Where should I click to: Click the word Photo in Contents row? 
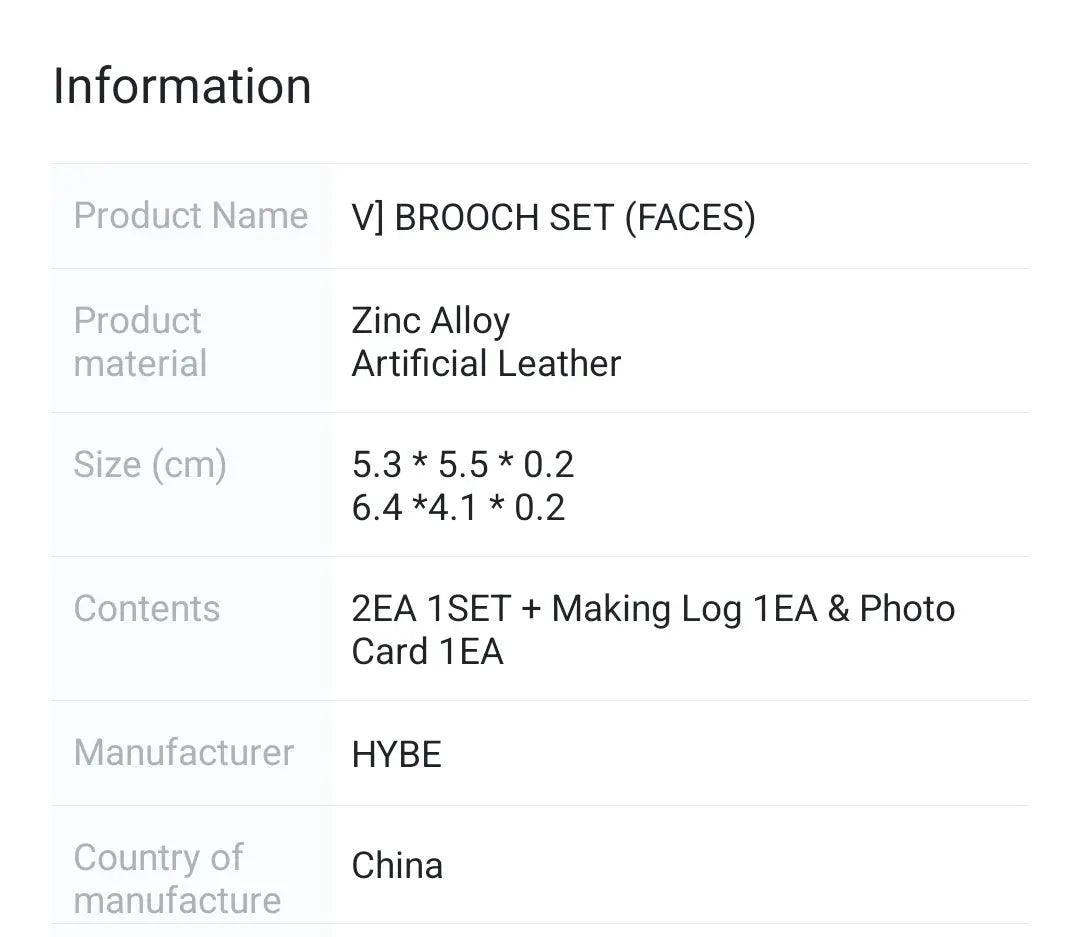click(x=907, y=609)
